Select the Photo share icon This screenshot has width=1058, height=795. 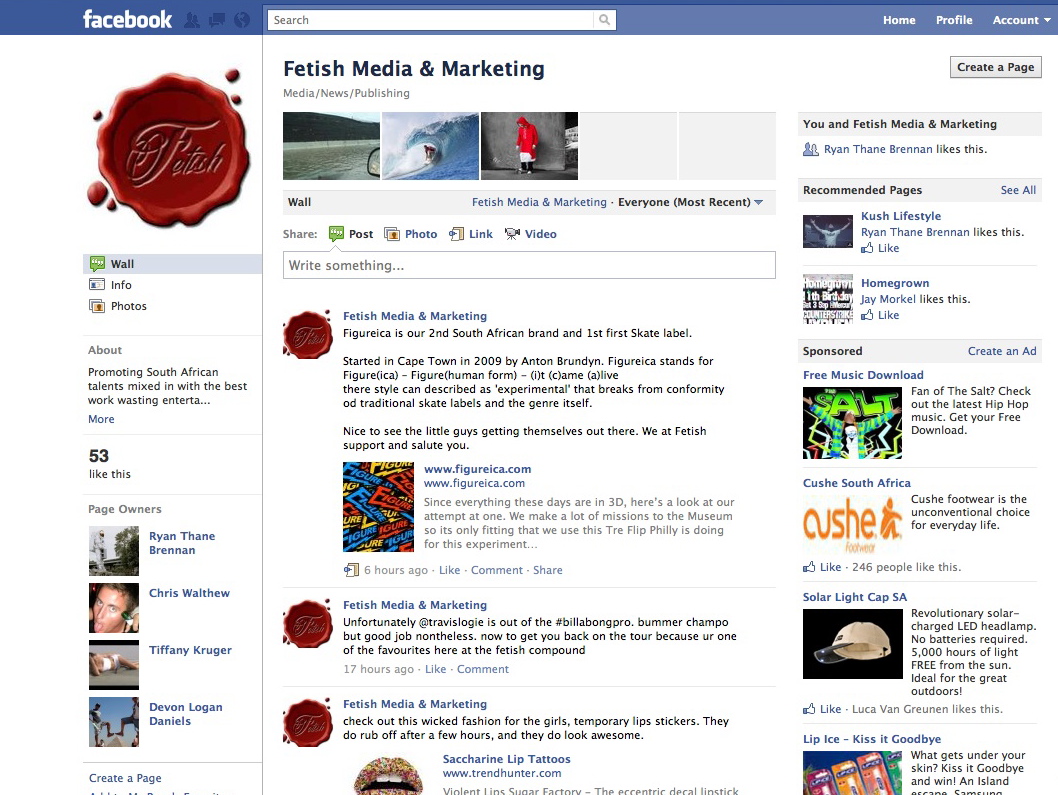(392, 234)
